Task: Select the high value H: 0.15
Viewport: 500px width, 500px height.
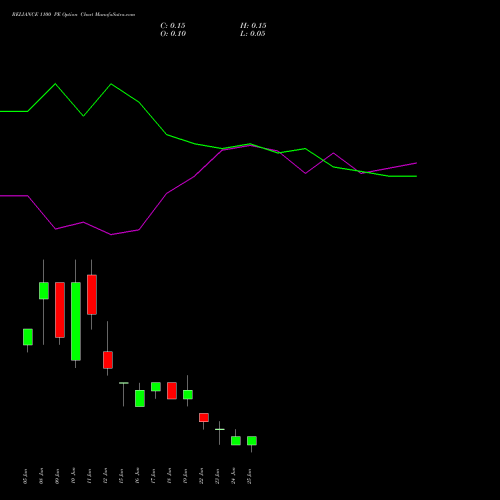Action: [x=253, y=26]
